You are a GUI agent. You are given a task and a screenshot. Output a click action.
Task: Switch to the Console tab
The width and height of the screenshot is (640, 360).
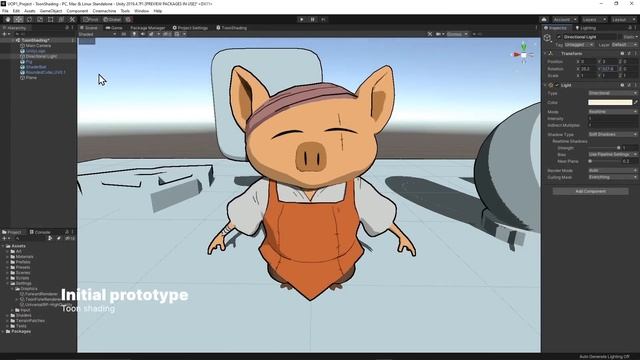(40, 232)
